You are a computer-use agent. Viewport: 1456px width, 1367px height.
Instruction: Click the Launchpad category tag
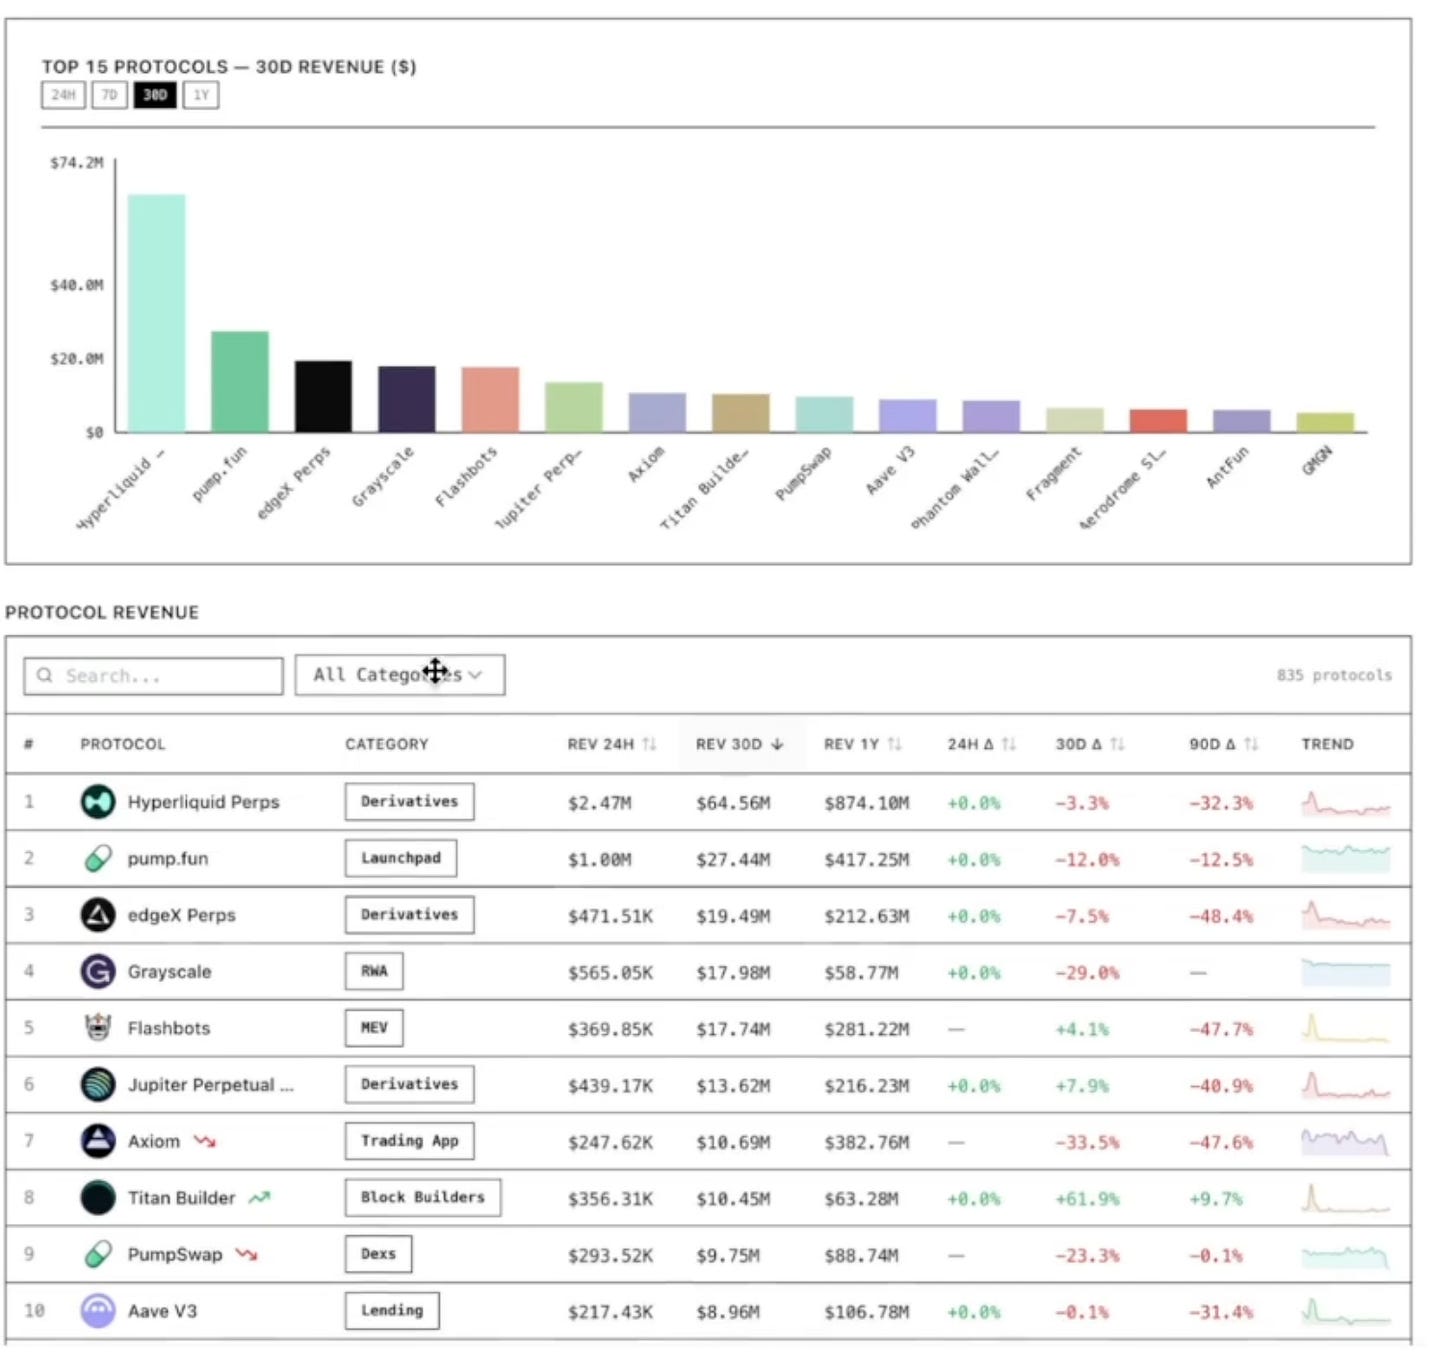pos(401,858)
